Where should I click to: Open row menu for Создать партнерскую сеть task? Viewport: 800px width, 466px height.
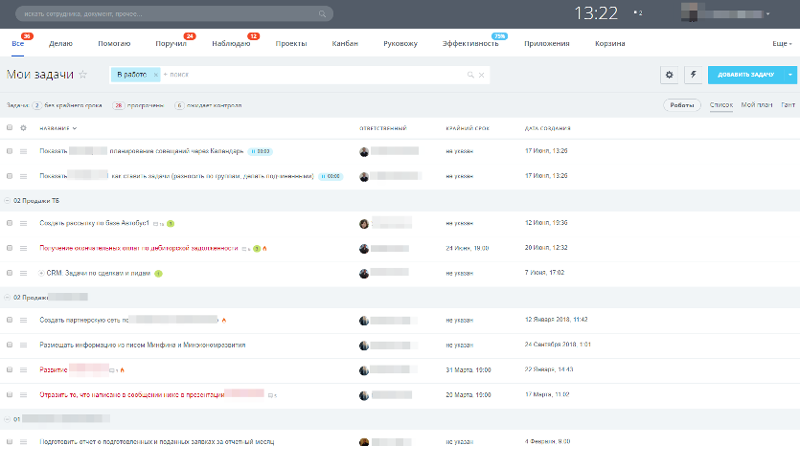(23, 320)
